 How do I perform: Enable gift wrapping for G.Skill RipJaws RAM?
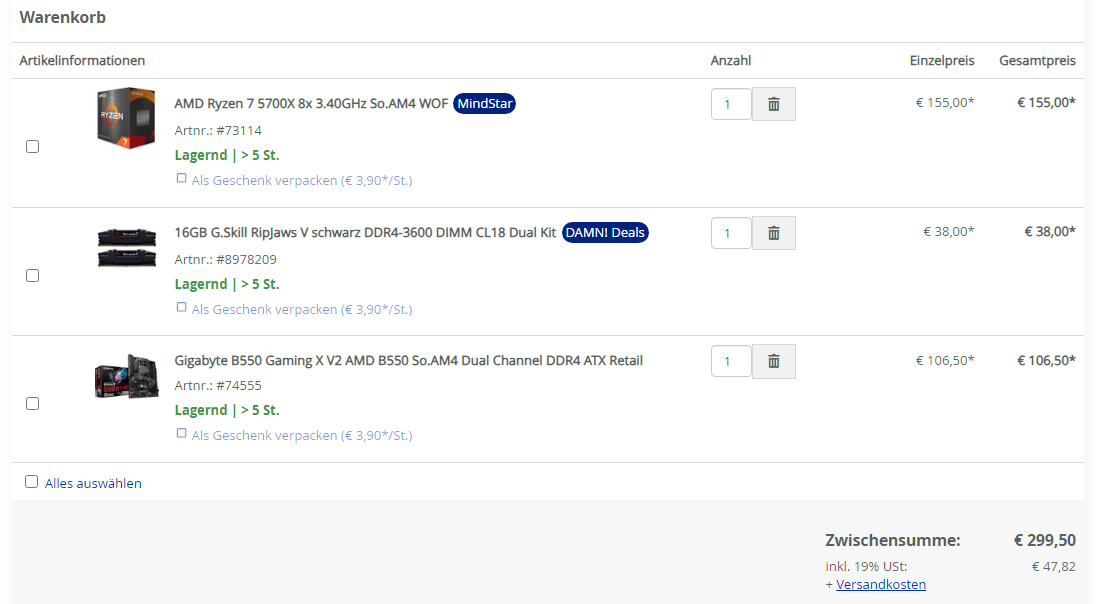[x=181, y=307]
